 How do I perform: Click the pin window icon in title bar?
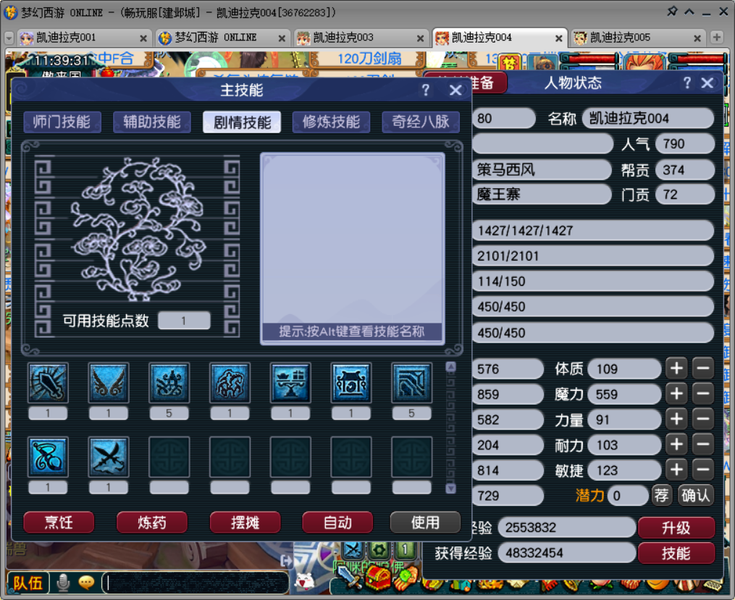tap(672, 11)
